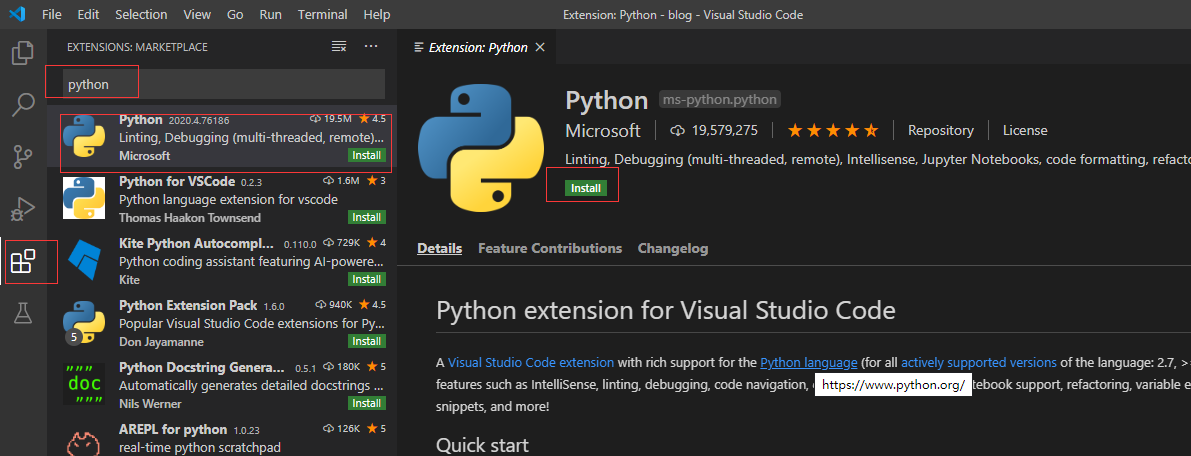
Task: Open the Search view in activity bar
Action: tap(22, 104)
